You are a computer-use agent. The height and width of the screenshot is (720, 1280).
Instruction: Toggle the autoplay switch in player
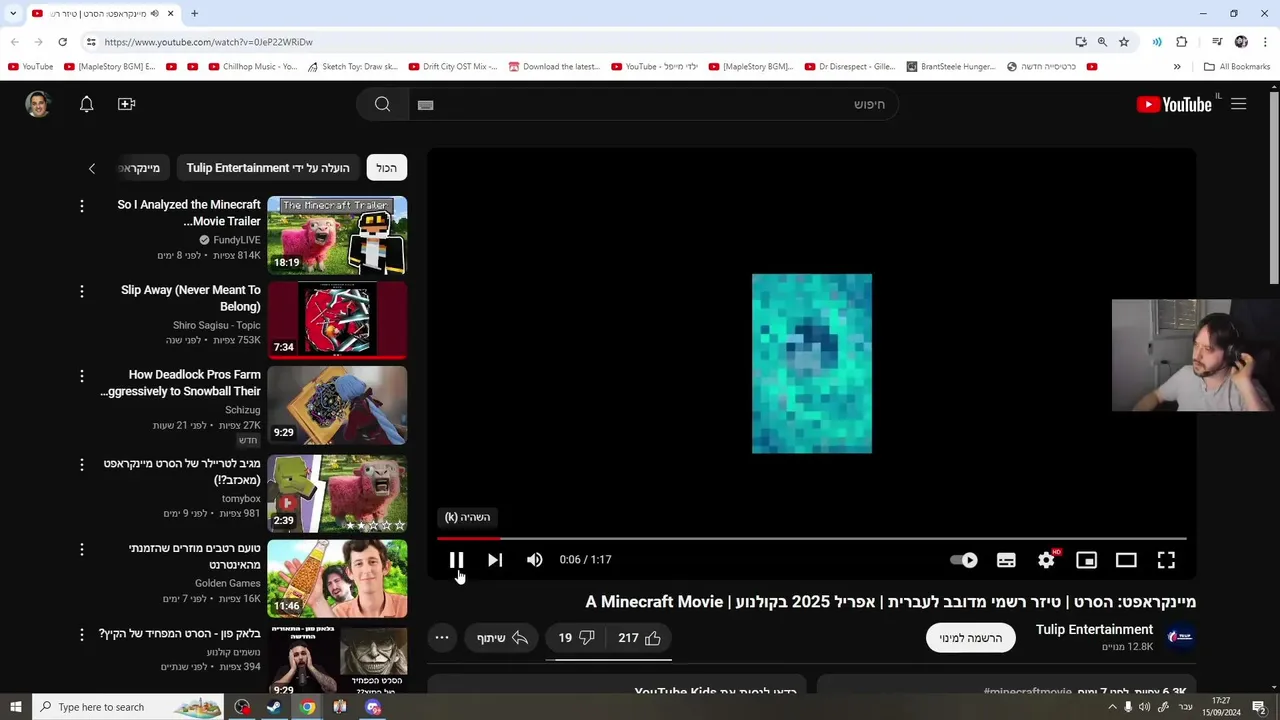(964, 560)
